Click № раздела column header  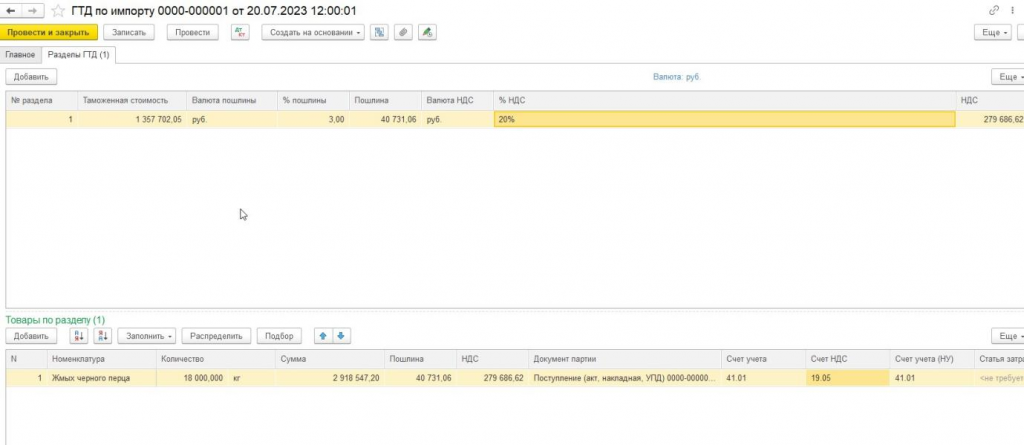(x=42, y=101)
